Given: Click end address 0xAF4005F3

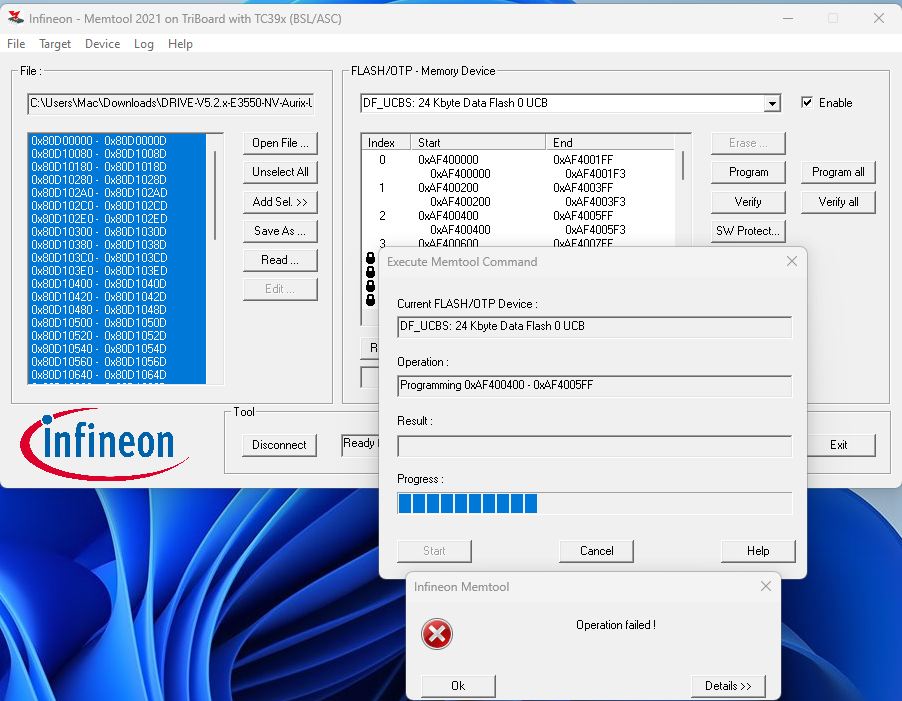Looking at the screenshot, I should click(595, 229).
